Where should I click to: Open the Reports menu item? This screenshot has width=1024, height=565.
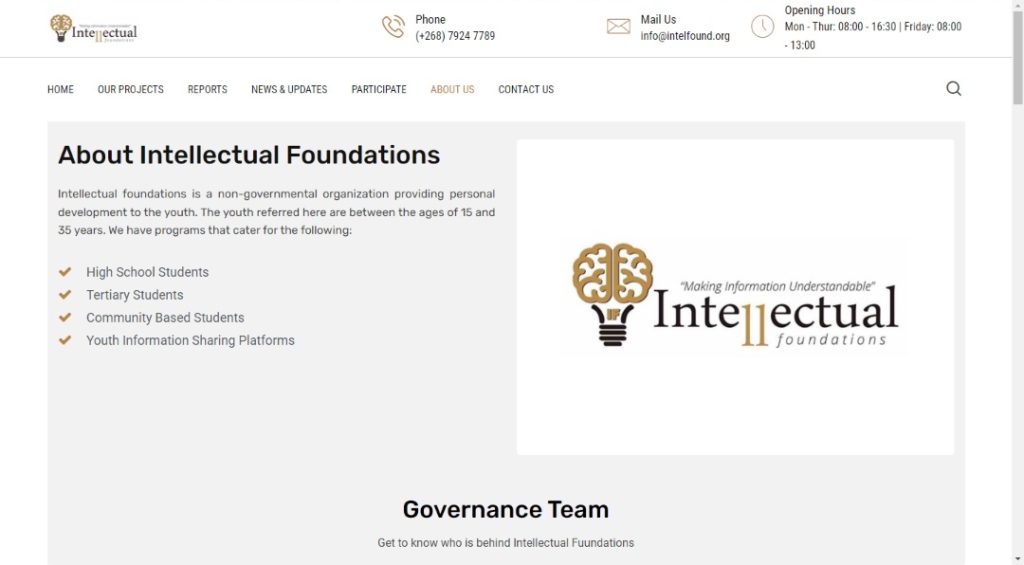[x=207, y=89]
